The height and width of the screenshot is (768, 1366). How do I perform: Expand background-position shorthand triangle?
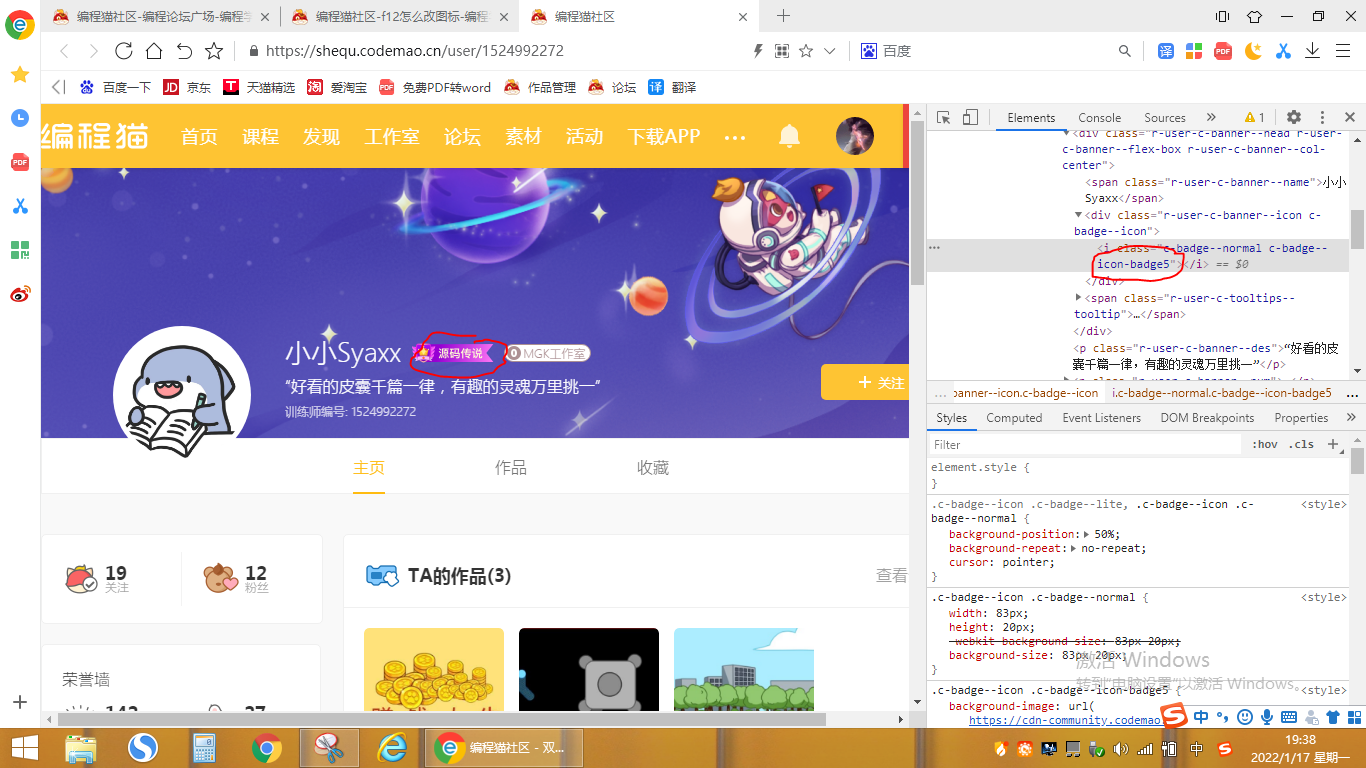(x=1087, y=534)
